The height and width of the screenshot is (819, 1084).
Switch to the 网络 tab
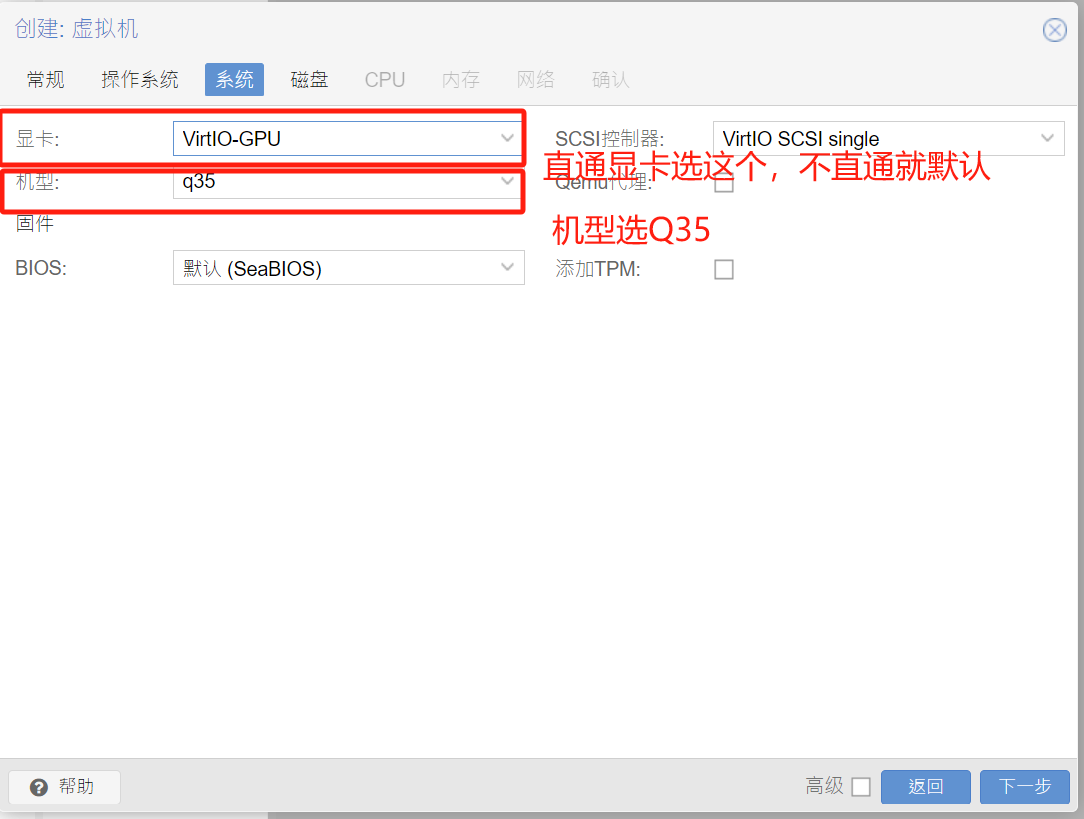click(536, 80)
